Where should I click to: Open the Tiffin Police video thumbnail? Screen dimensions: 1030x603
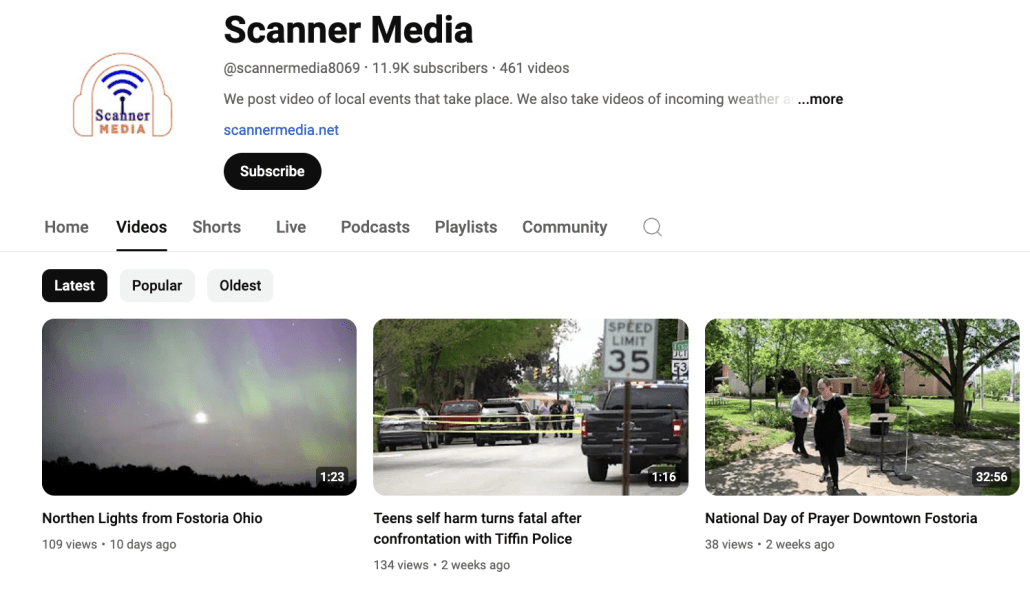tap(531, 407)
